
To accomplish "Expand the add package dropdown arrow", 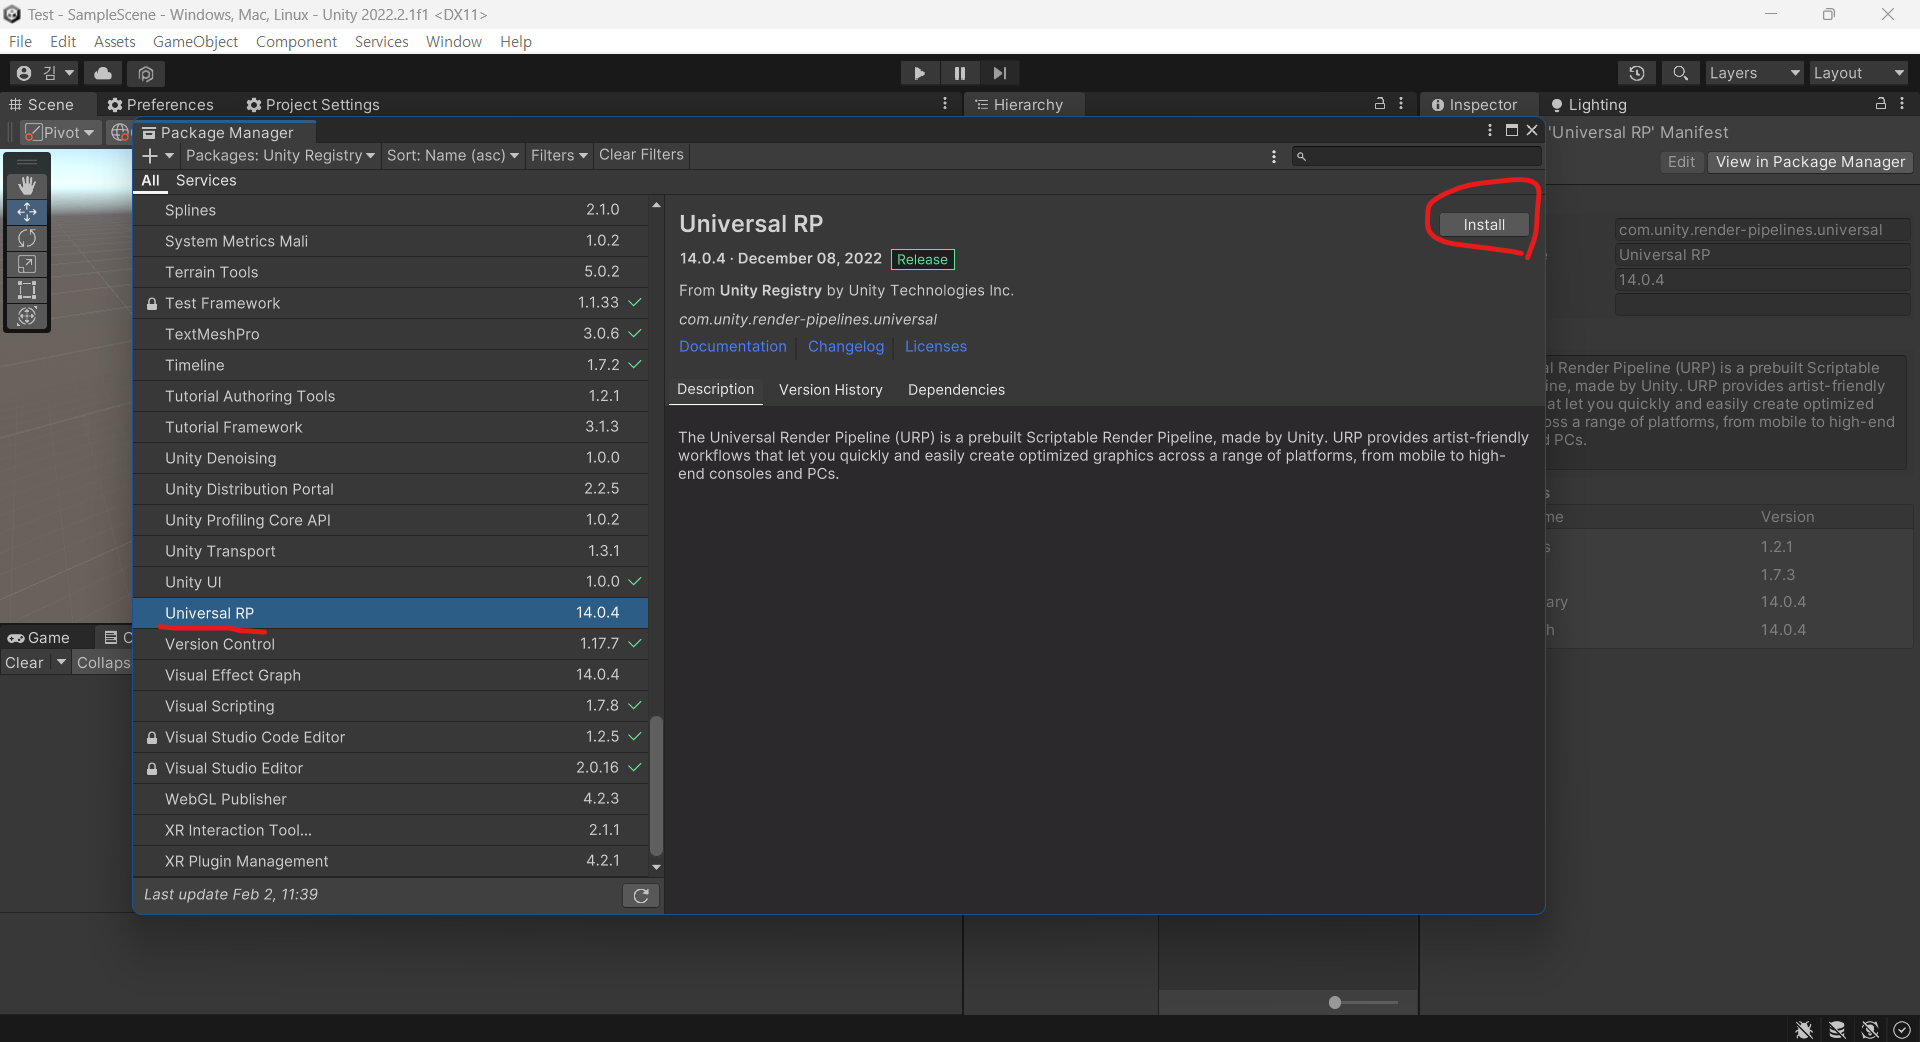I will [x=169, y=156].
